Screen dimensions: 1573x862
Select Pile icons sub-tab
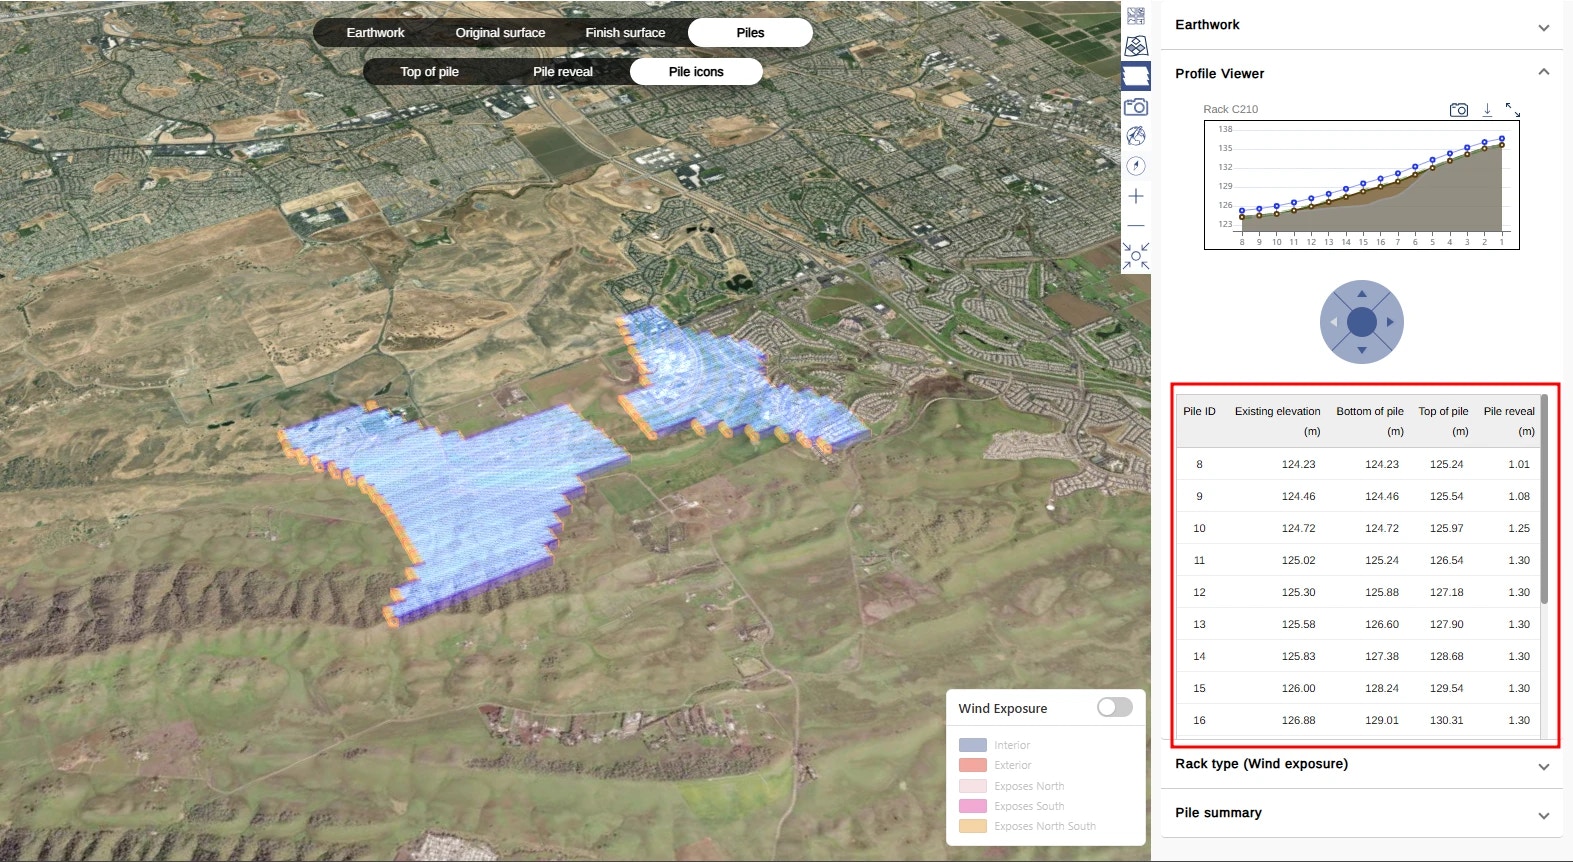696,71
